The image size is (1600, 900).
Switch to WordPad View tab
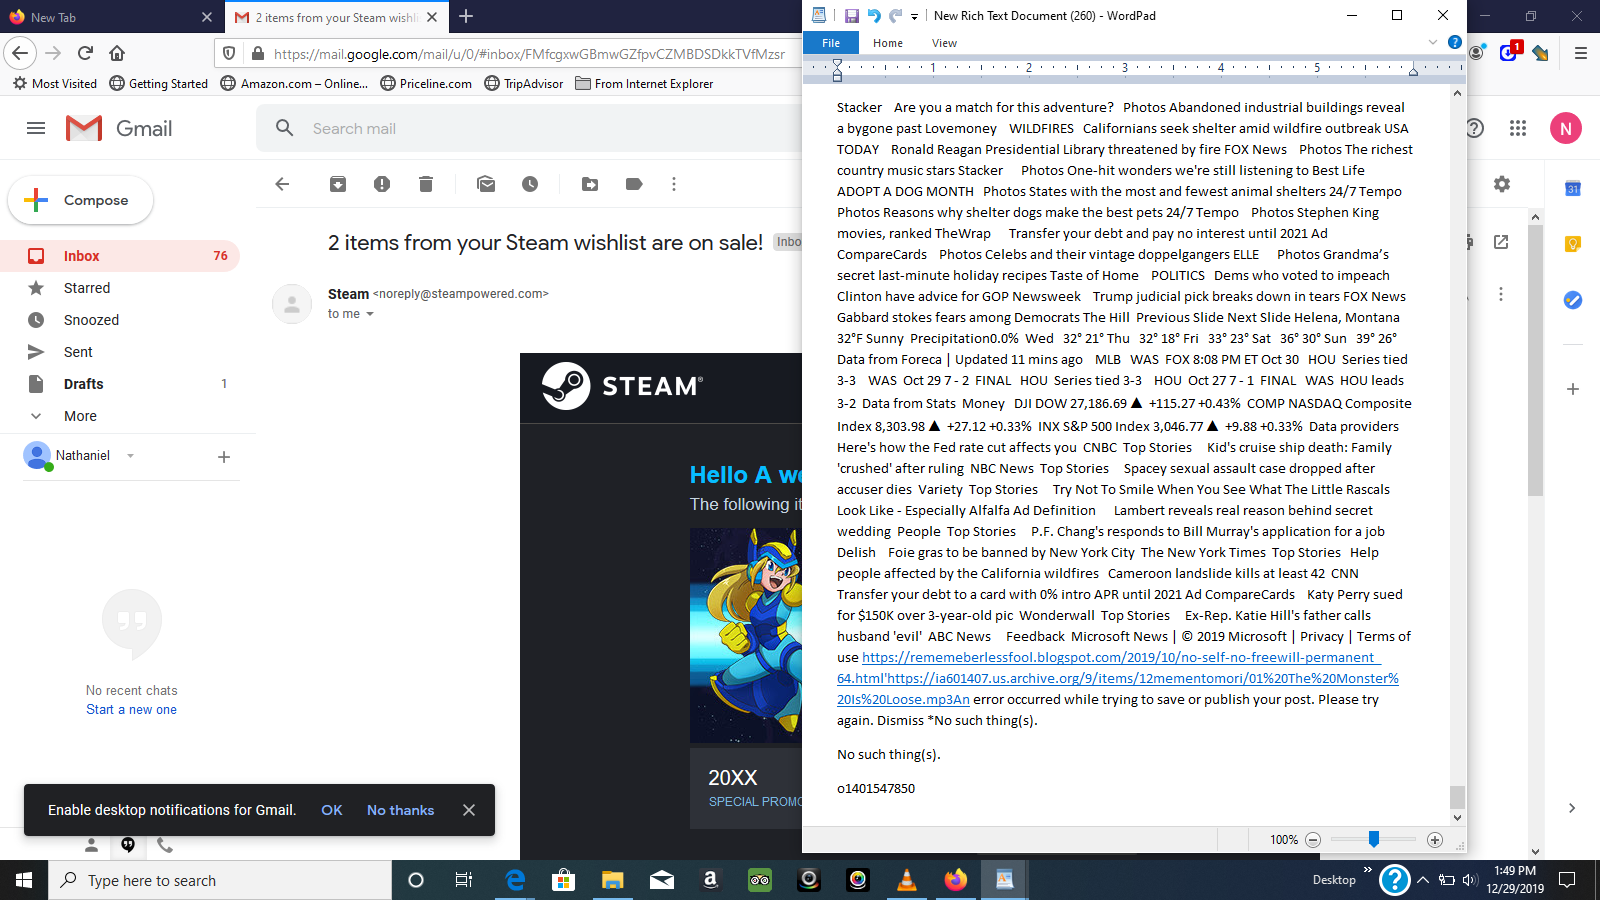[944, 43]
